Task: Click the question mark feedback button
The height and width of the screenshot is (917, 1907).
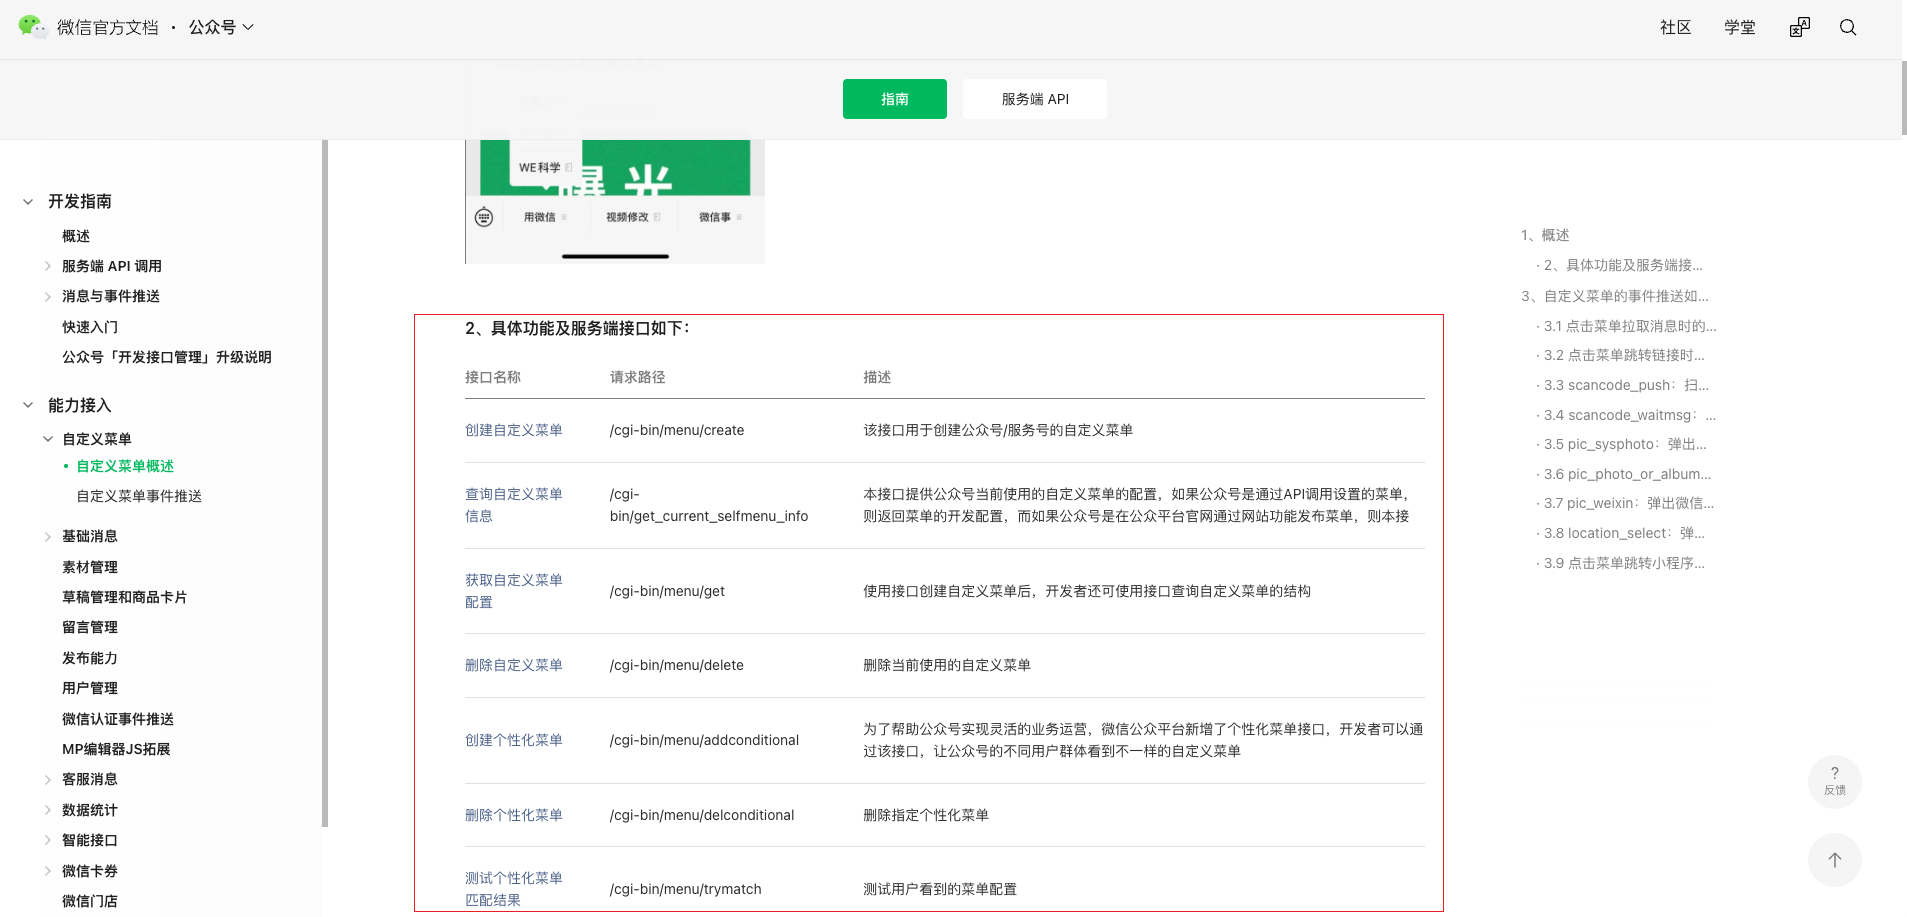Action: click(1834, 780)
